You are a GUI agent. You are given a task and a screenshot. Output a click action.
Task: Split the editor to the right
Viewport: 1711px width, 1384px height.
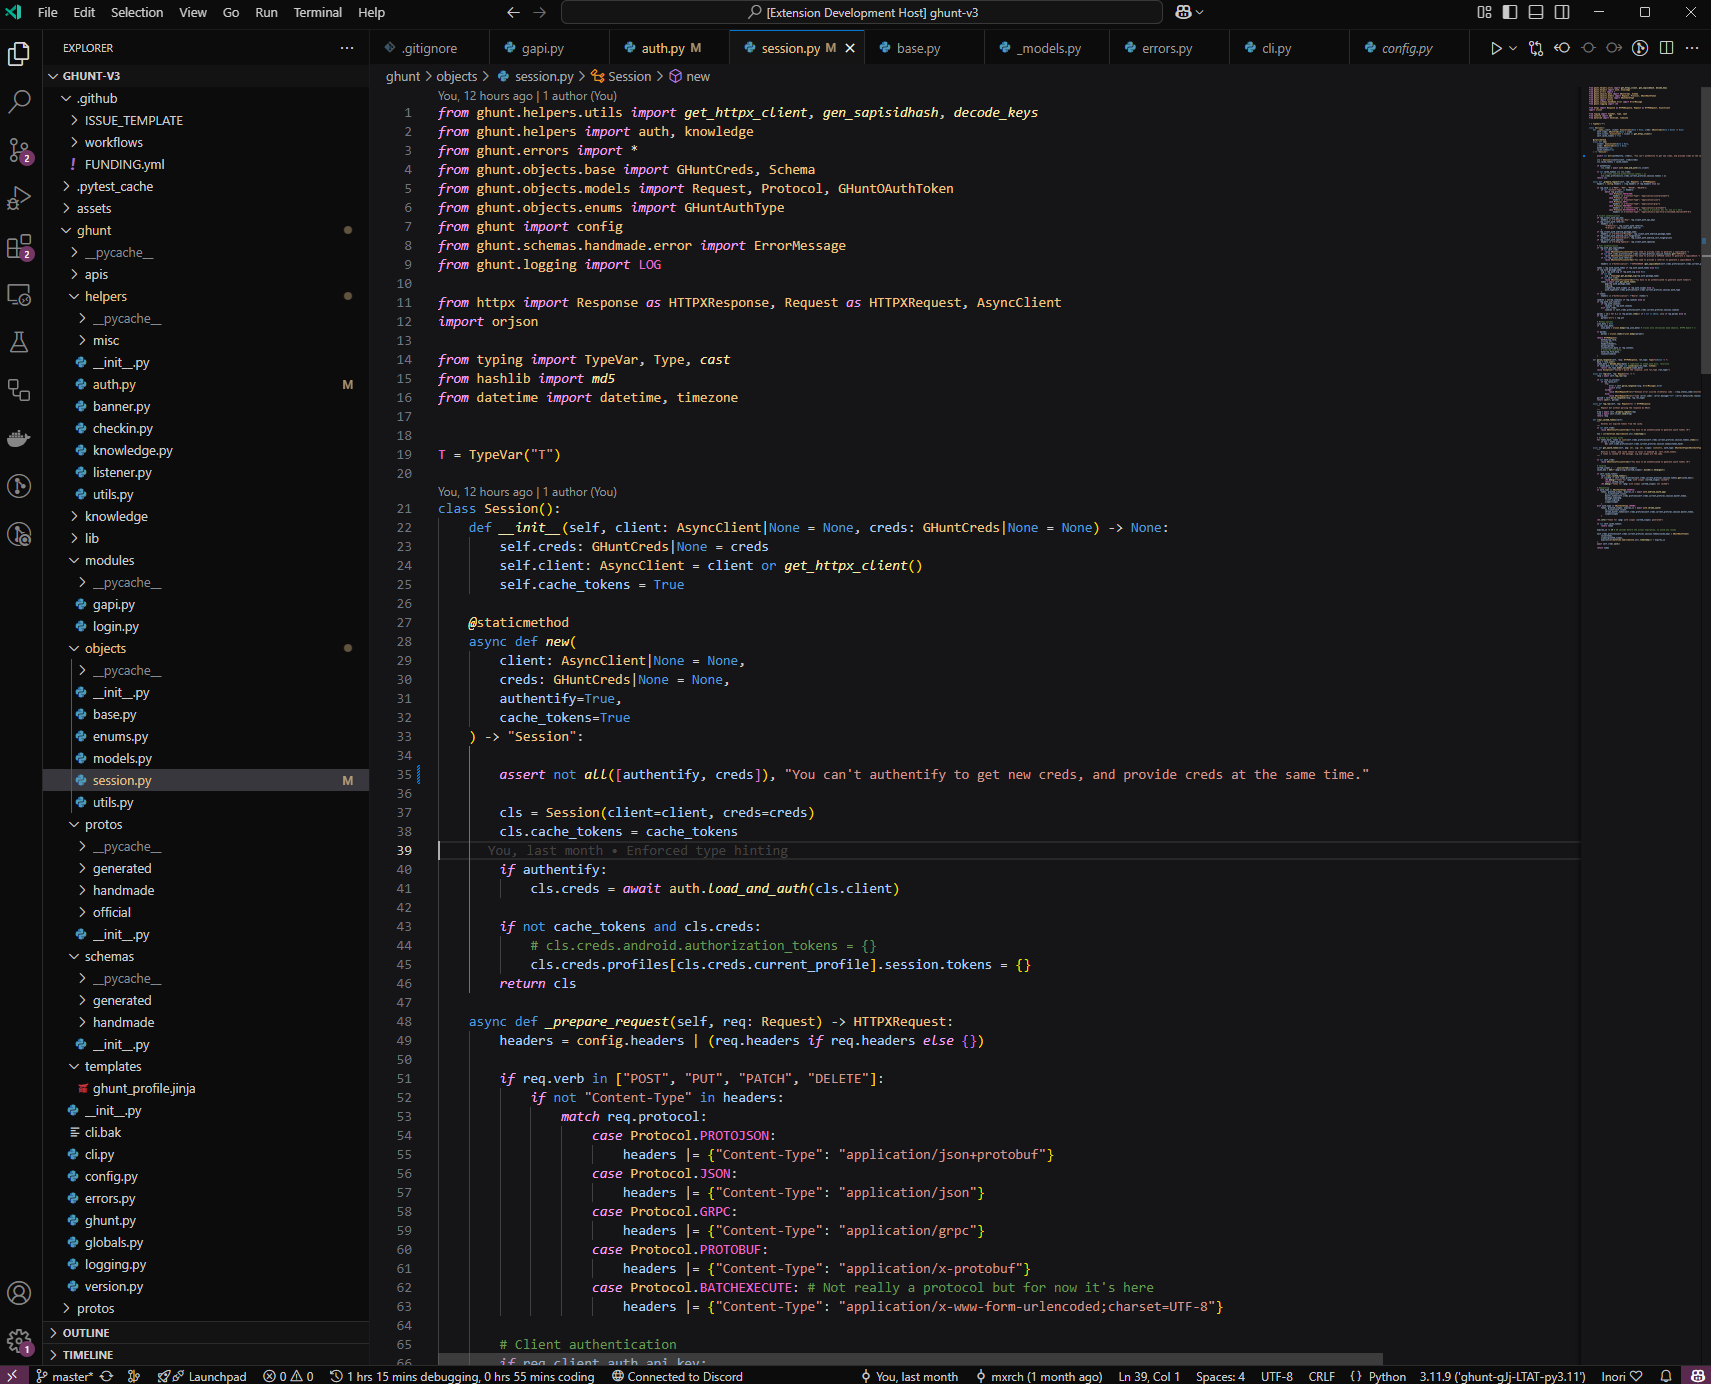(x=1666, y=48)
